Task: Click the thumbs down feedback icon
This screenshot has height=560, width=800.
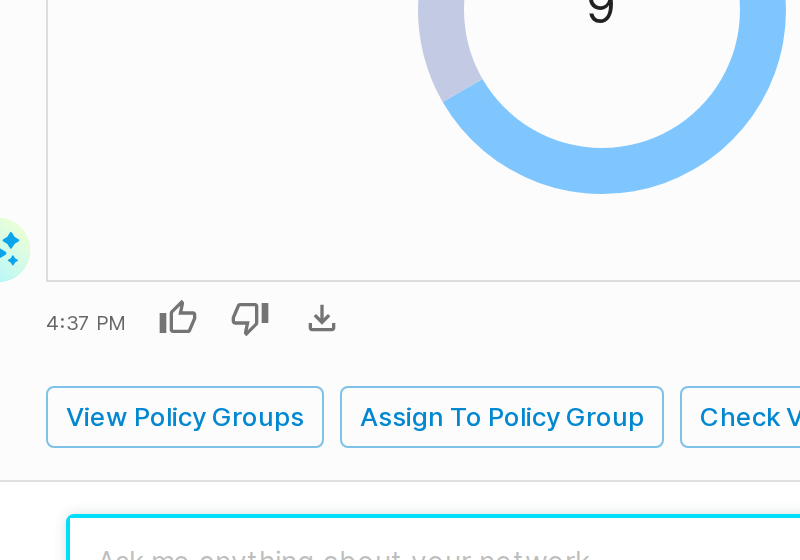Action: tap(250, 318)
